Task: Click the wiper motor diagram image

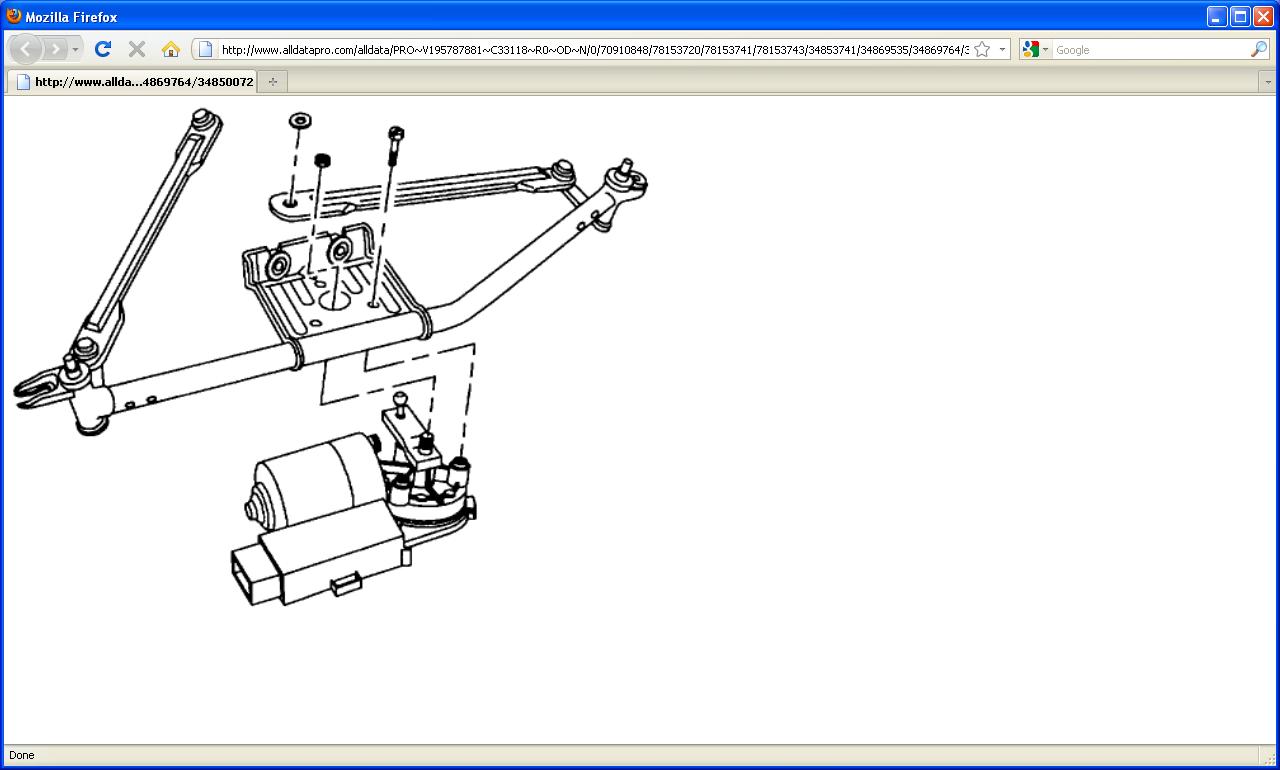Action: click(329, 355)
